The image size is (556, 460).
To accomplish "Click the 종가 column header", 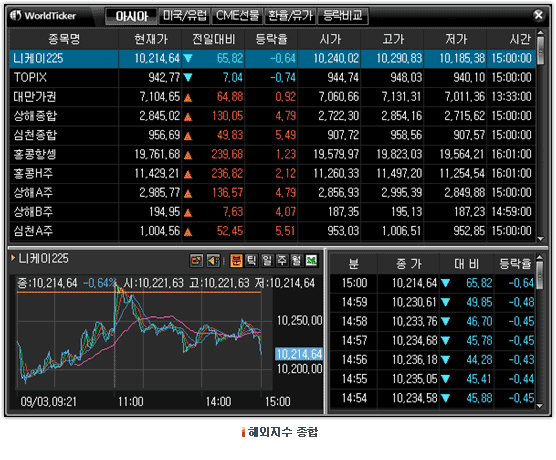I will coord(408,264).
